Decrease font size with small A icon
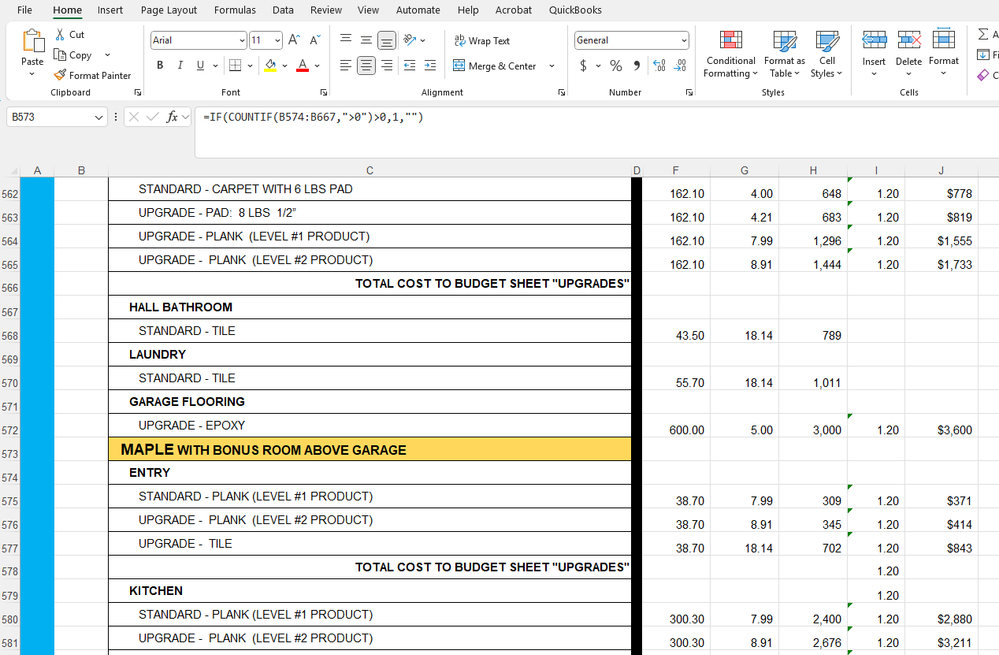999x655 pixels. pos(315,40)
